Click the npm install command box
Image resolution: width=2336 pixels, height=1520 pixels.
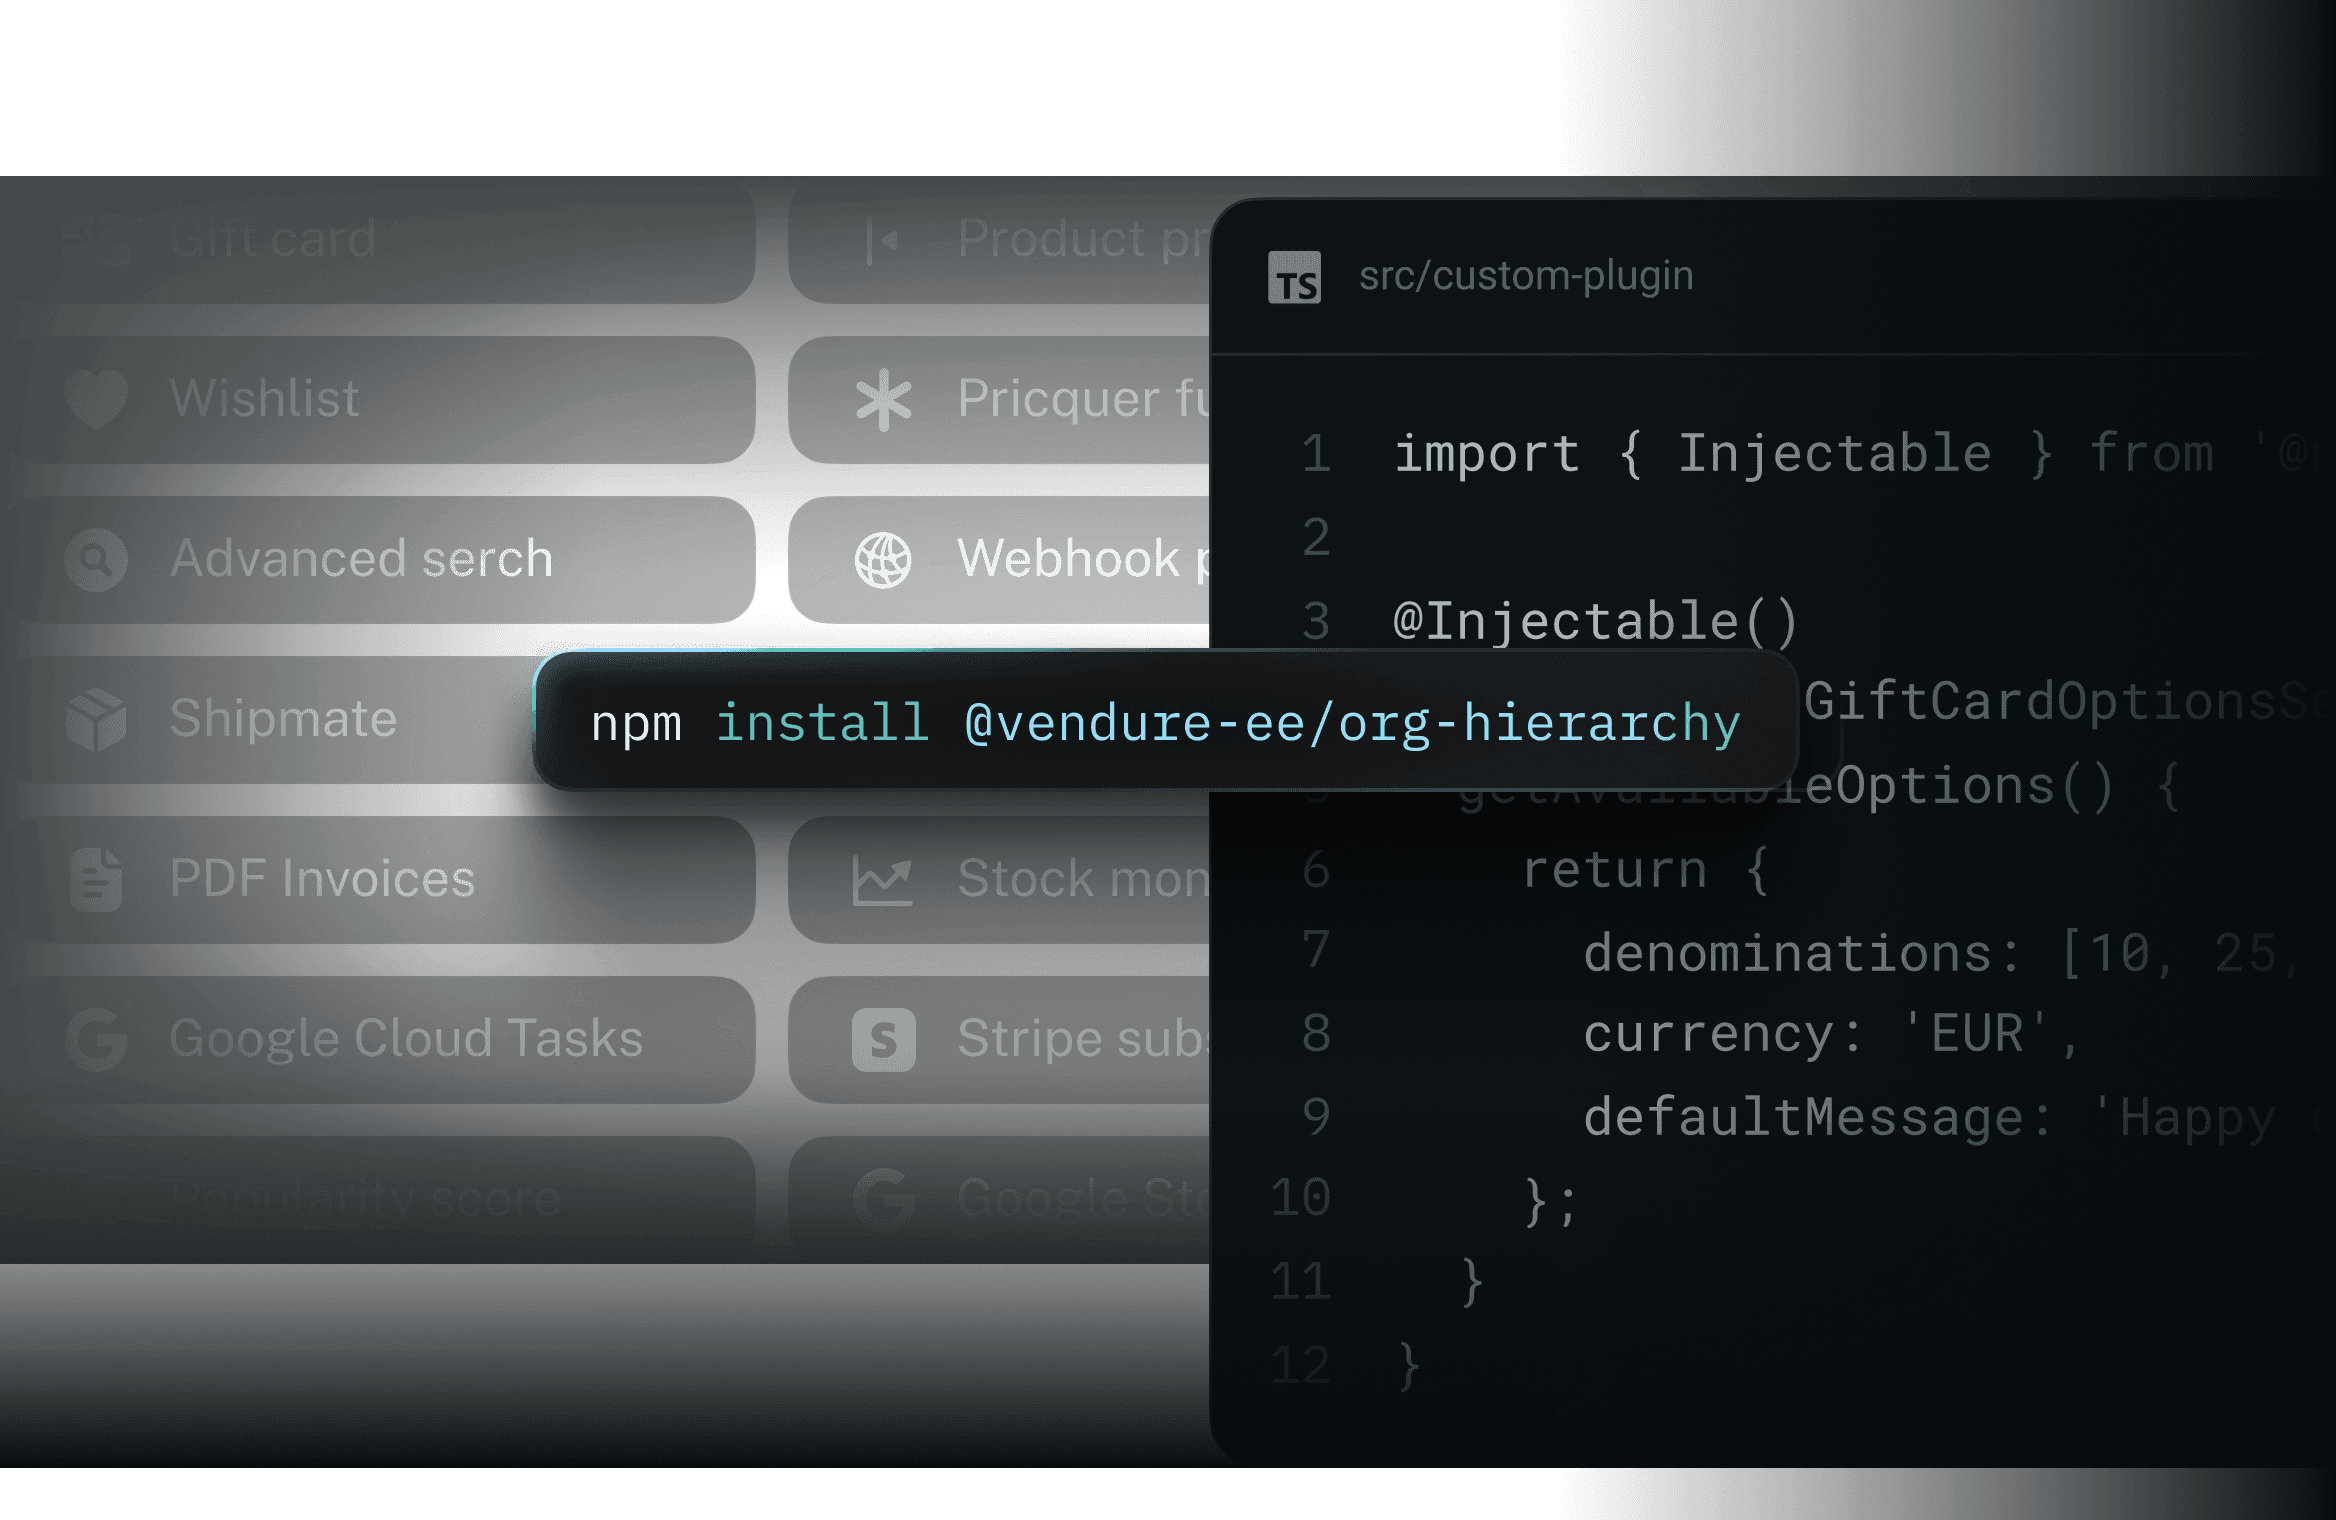coord(1165,722)
